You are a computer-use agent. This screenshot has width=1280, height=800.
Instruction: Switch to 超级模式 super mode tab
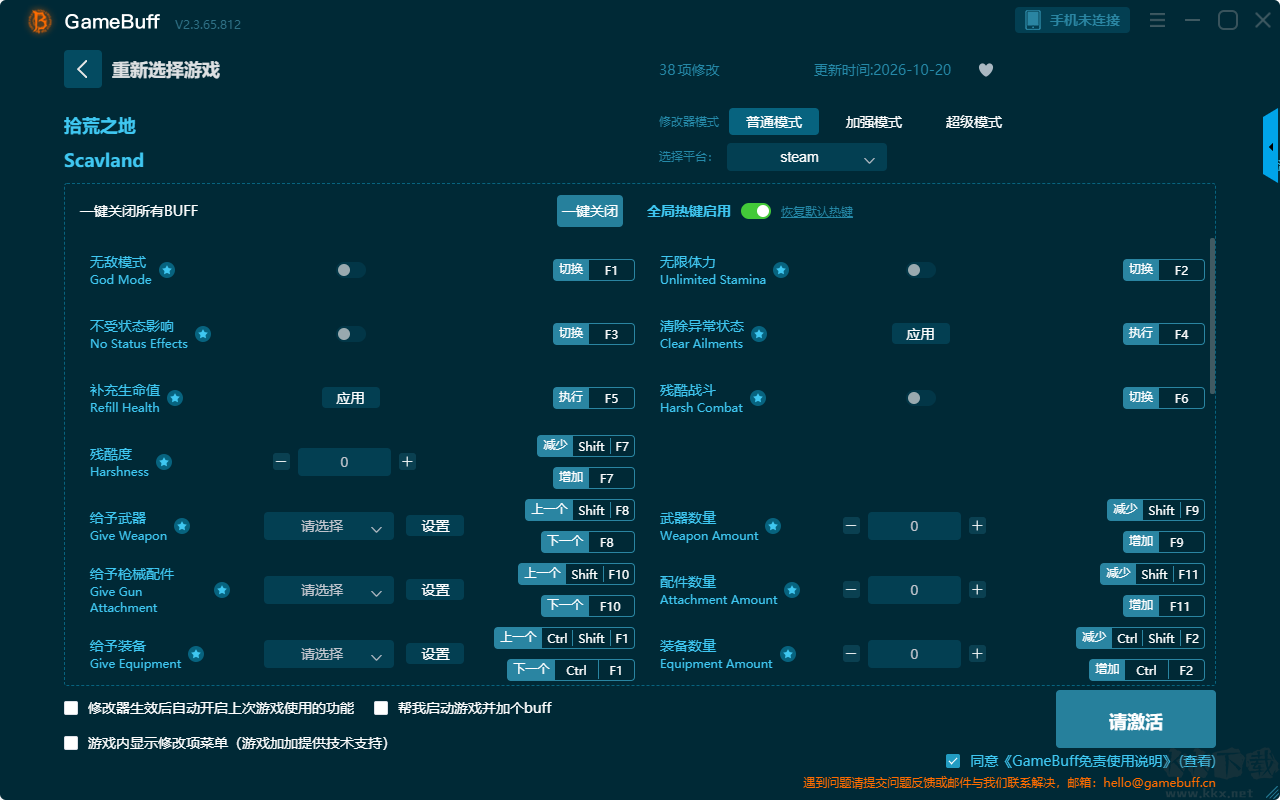(974, 122)
